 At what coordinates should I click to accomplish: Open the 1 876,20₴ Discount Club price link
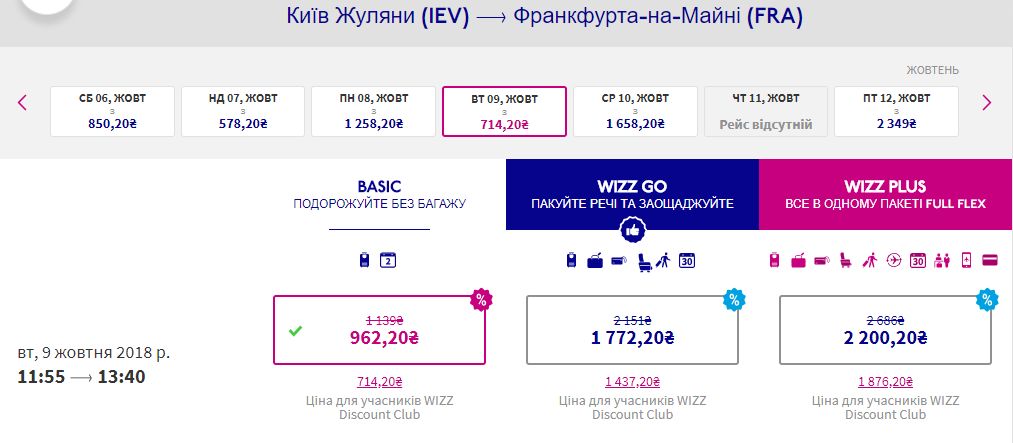[885, 382]
